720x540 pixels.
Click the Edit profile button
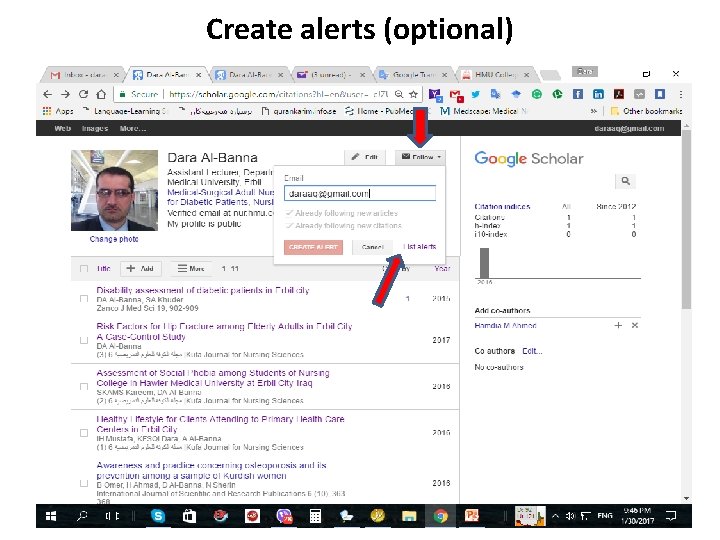(x=365, y=157)
